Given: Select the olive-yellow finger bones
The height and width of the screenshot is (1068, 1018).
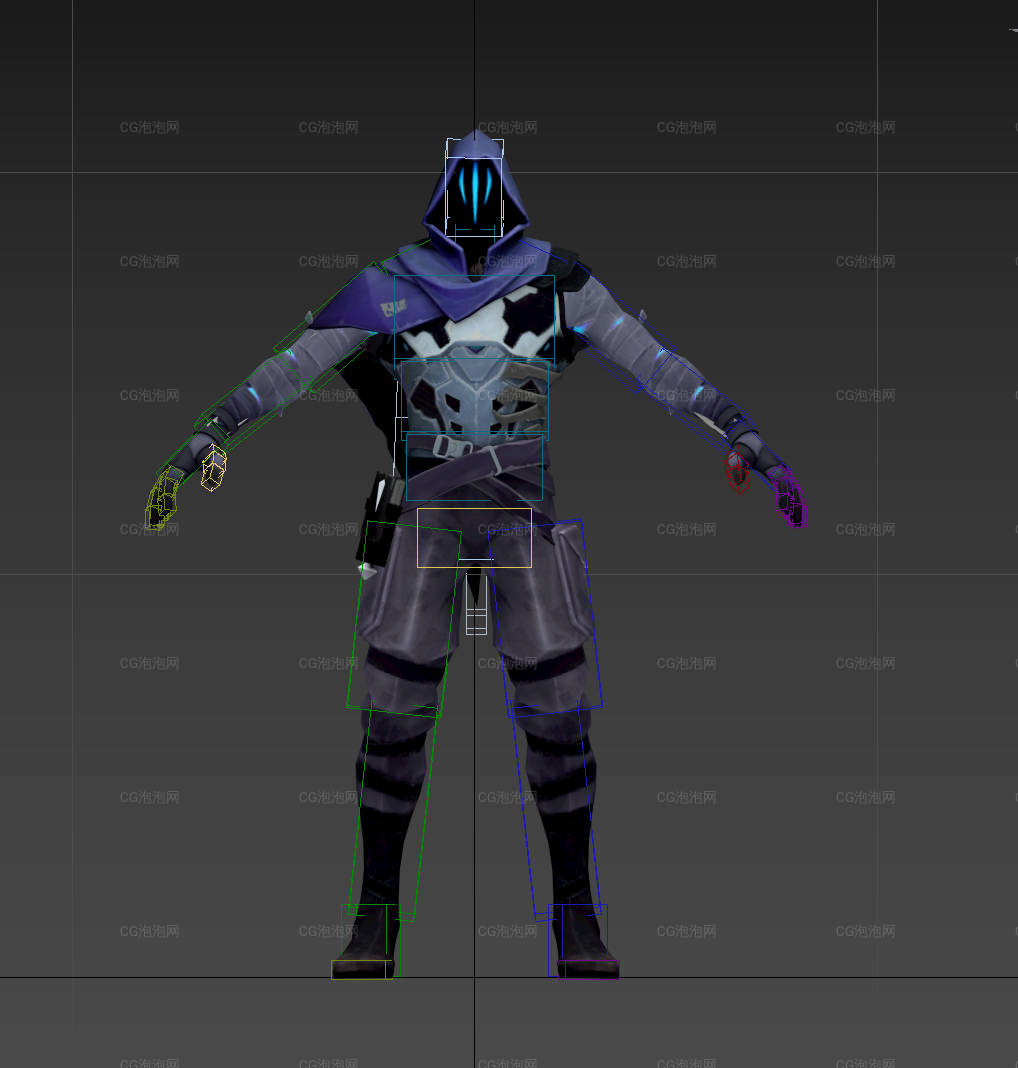Looking at the screenshot, I should point(162,499).
